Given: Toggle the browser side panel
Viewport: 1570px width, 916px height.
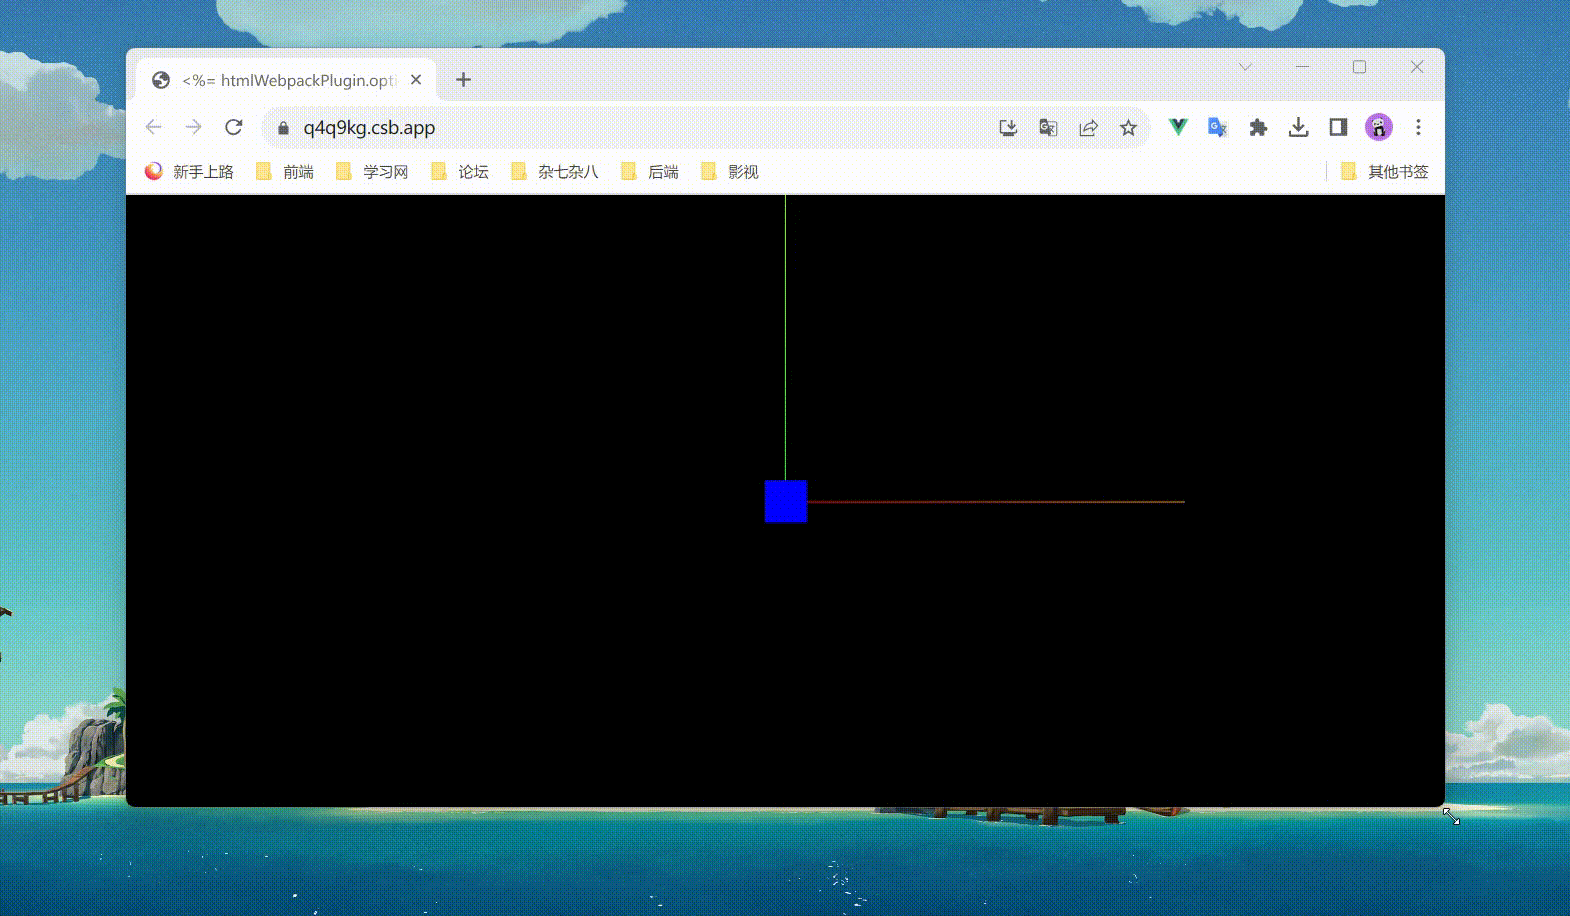Looking at the screenshot, I should coord(1338,127).
